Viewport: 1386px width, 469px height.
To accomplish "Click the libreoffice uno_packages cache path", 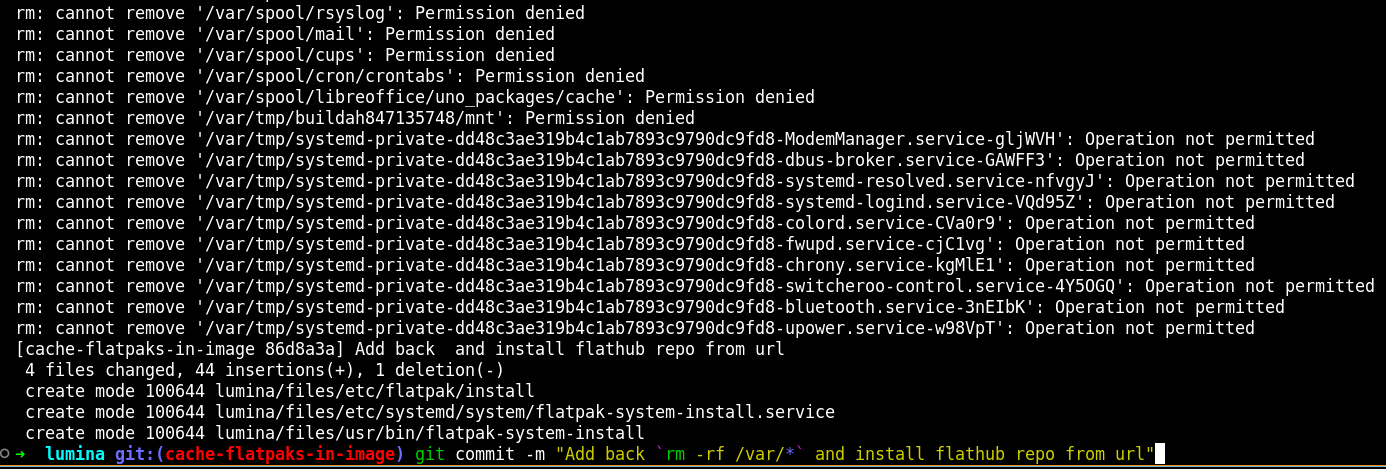I will (x=400, y=98).
